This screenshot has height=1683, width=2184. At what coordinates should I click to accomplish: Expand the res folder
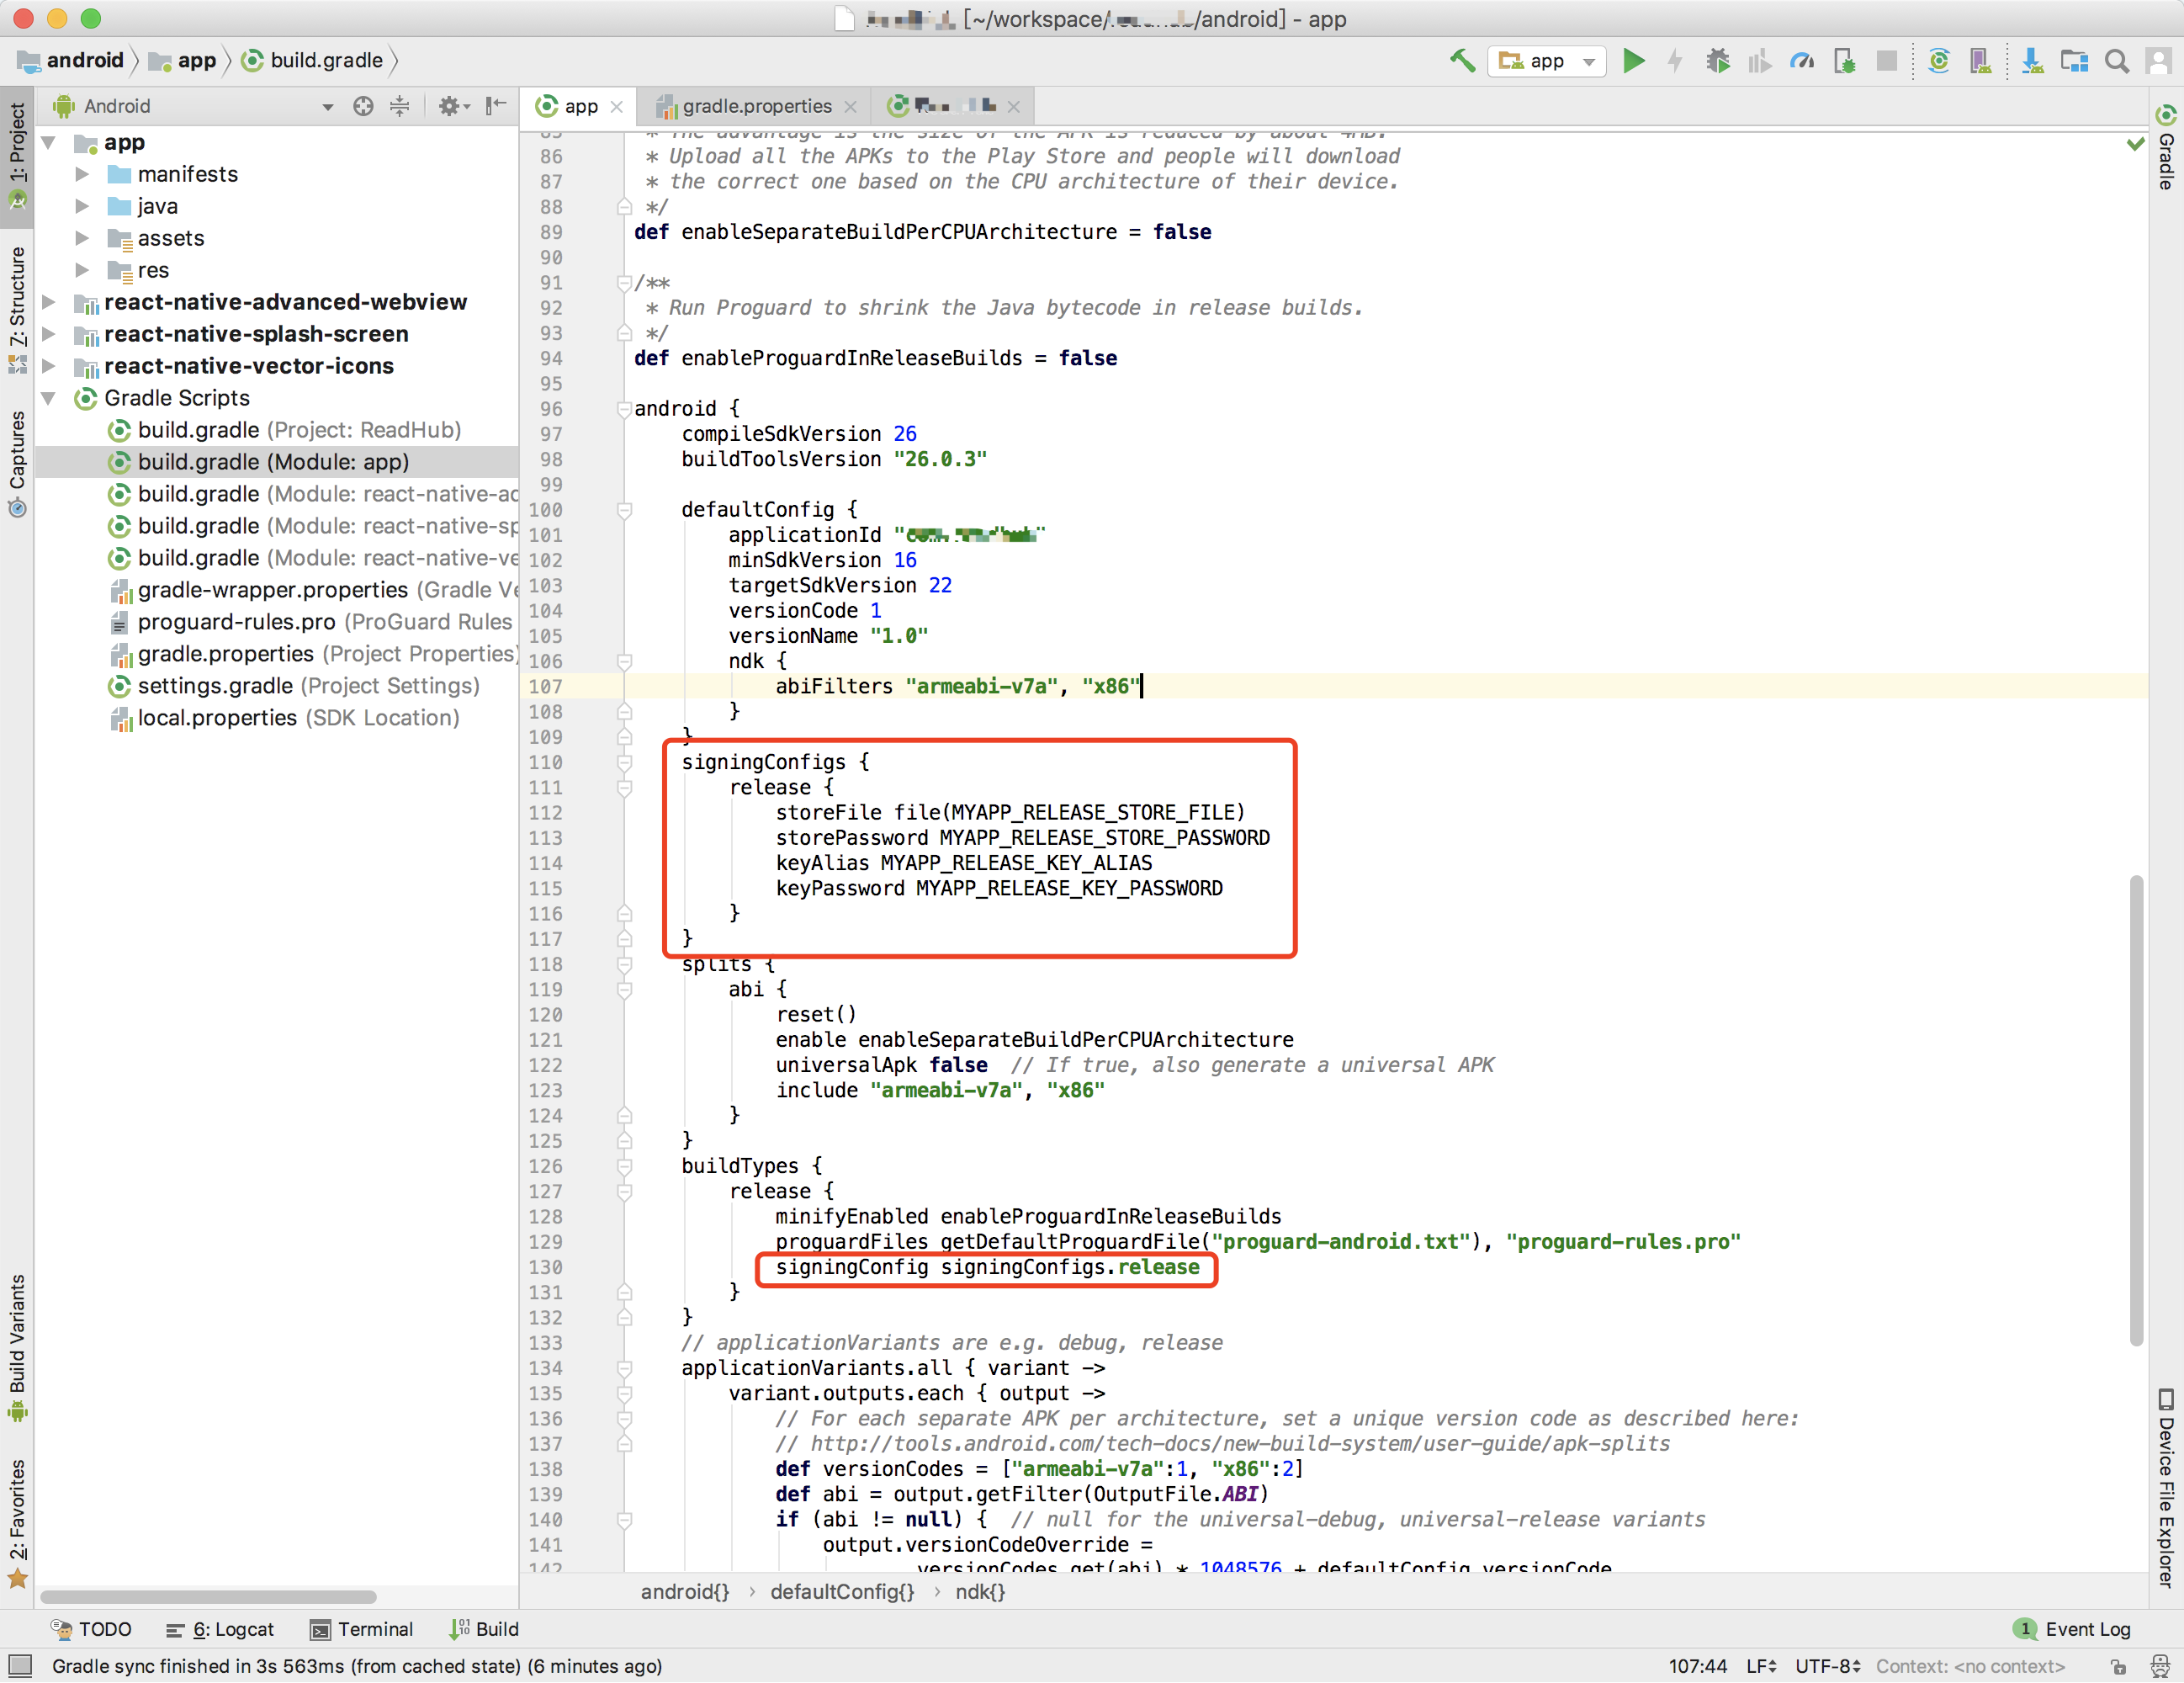(82, 270)
